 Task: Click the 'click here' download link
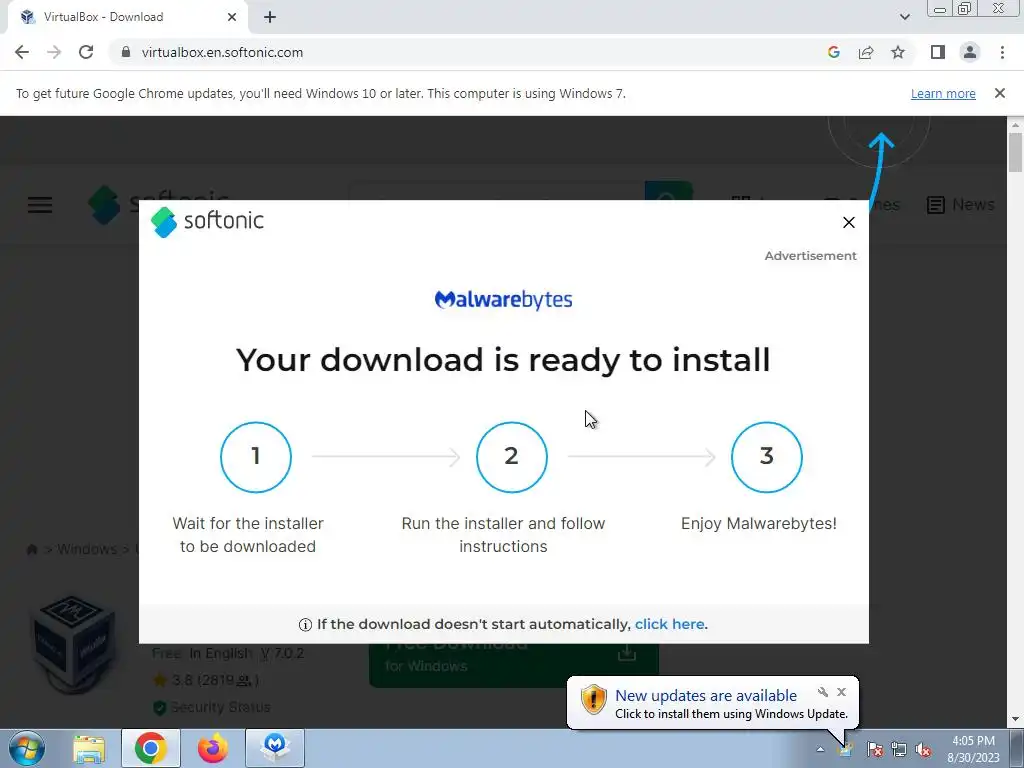pos(669,624)
